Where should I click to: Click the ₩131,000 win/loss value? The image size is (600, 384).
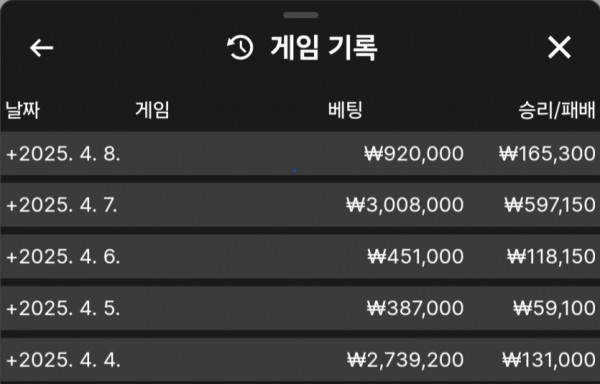pyautogui.click(x=549, y=360)
